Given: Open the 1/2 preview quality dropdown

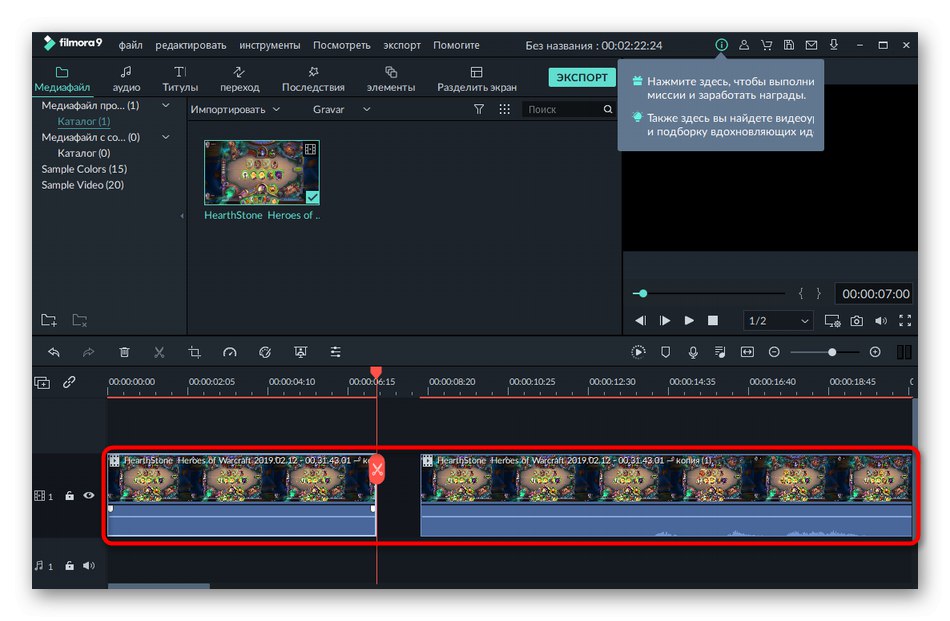Looking at the screenshot, I should pyautogui.click(x=777, y=321).
